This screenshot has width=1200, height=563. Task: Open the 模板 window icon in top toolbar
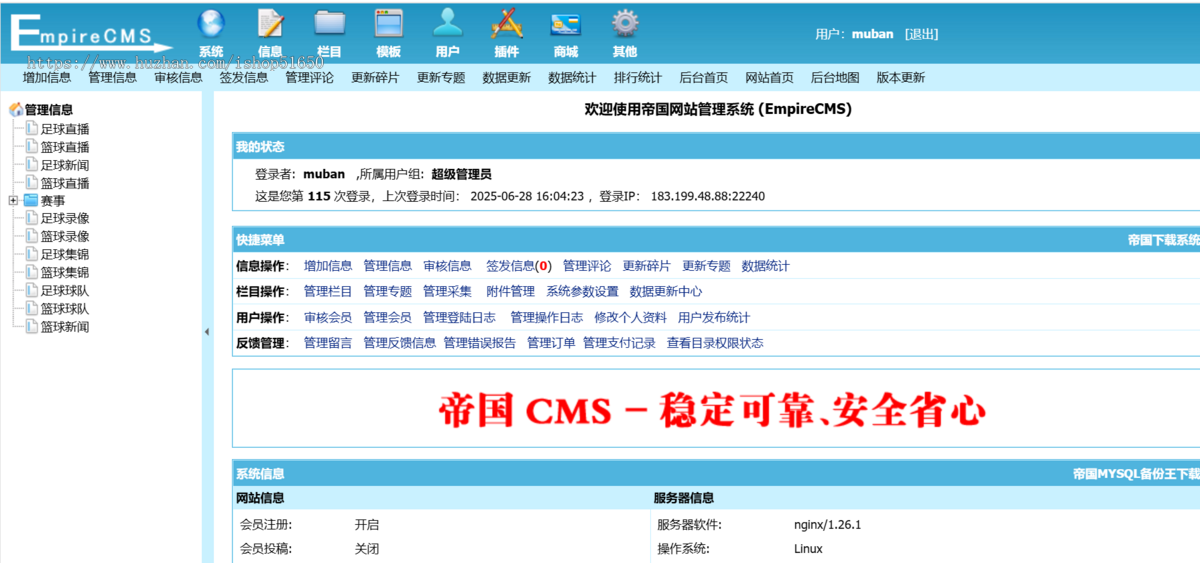tap(388, 22)
